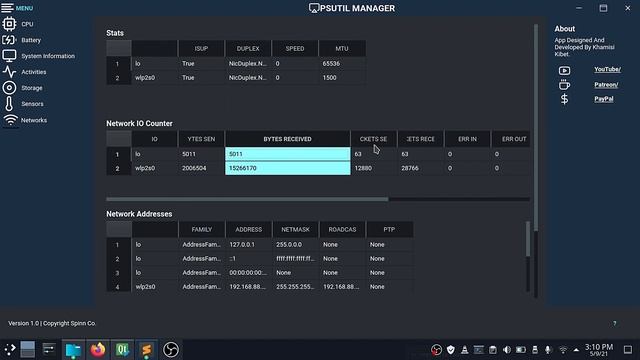Select the Battery menu label
Image resolution: width=640 pixels, height=360 pixels.
(x=31, y=40)
